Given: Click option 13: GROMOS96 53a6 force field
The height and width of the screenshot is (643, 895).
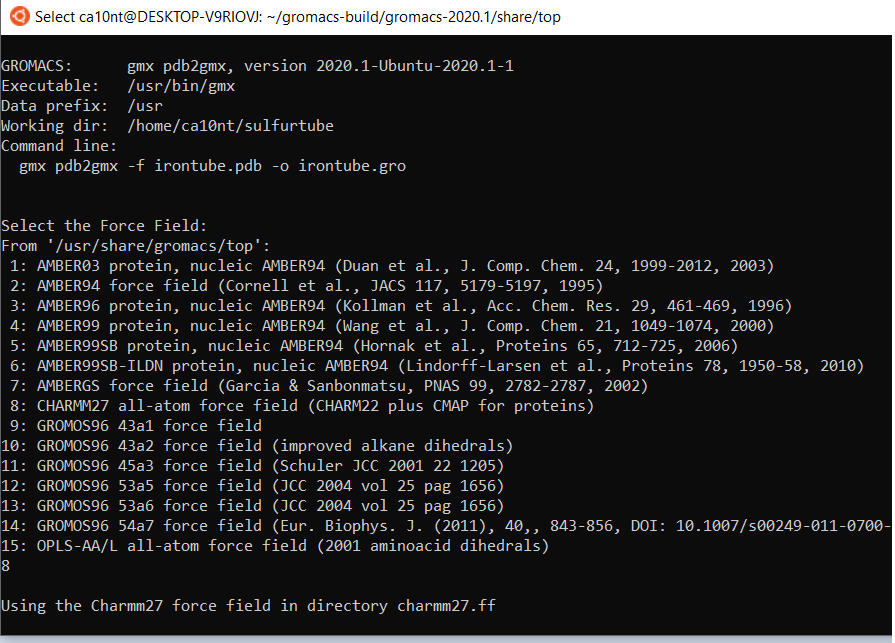Looking at the screenshot, I should pyautogui.click(x=252, y=505).
